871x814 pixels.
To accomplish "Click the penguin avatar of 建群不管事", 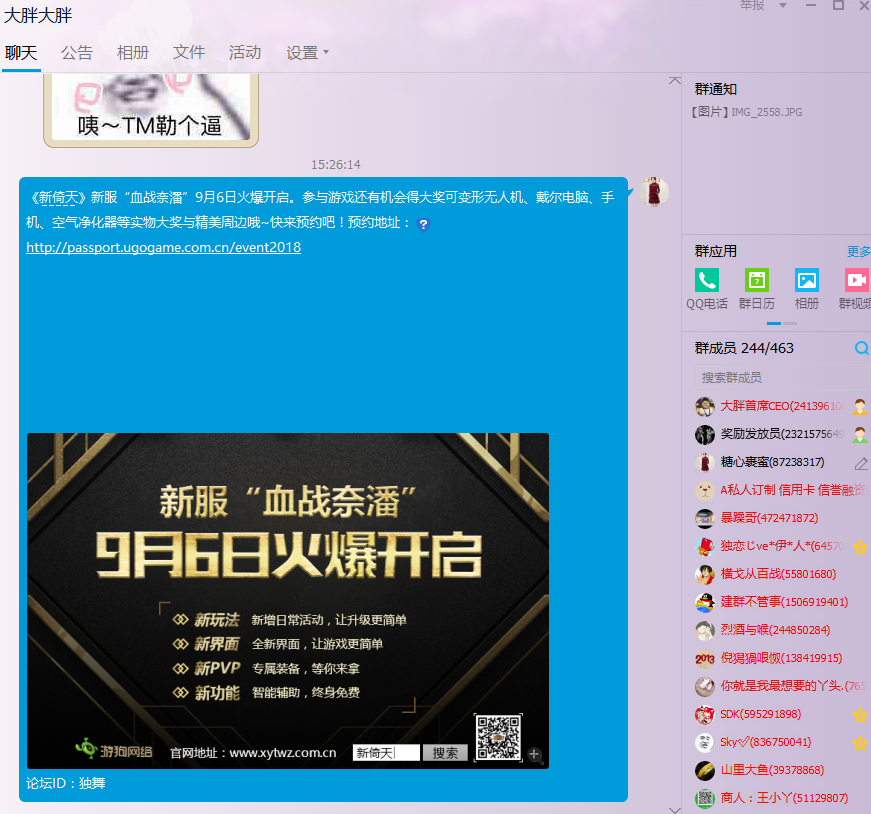I will pyautogui.click(x=705, y=602).
